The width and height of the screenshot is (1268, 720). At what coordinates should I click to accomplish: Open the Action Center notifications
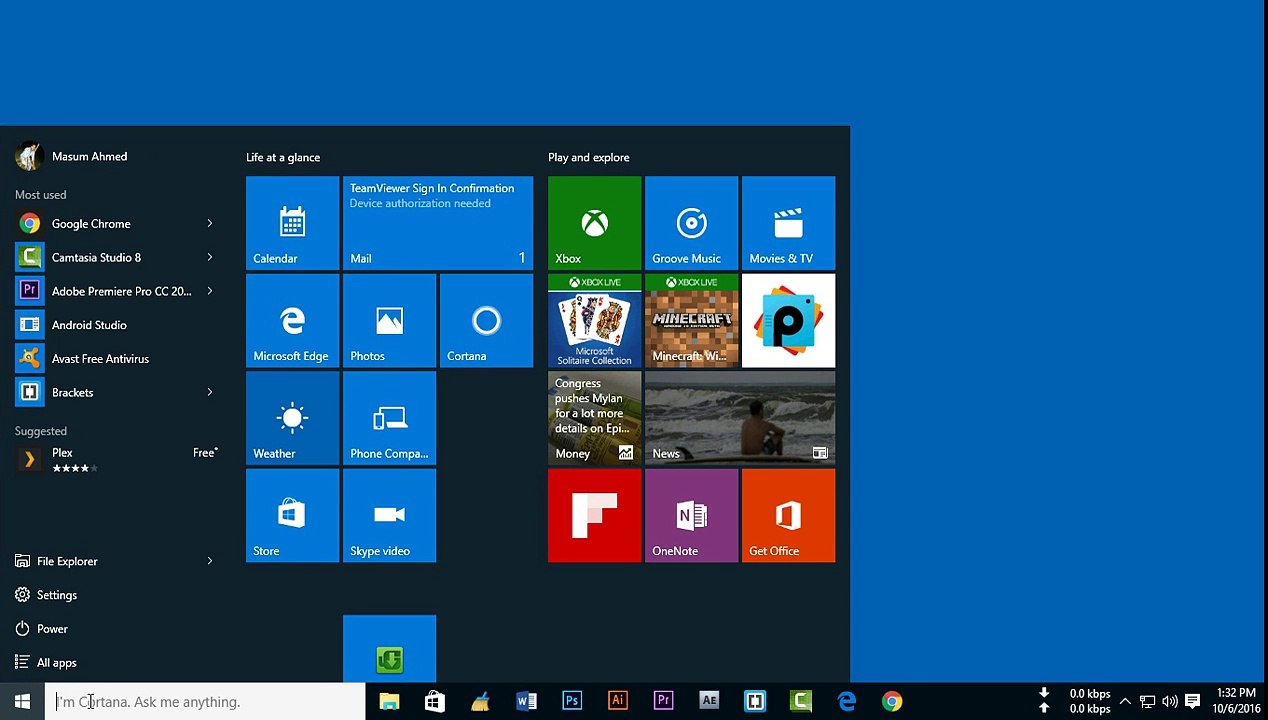[1192, 702]
